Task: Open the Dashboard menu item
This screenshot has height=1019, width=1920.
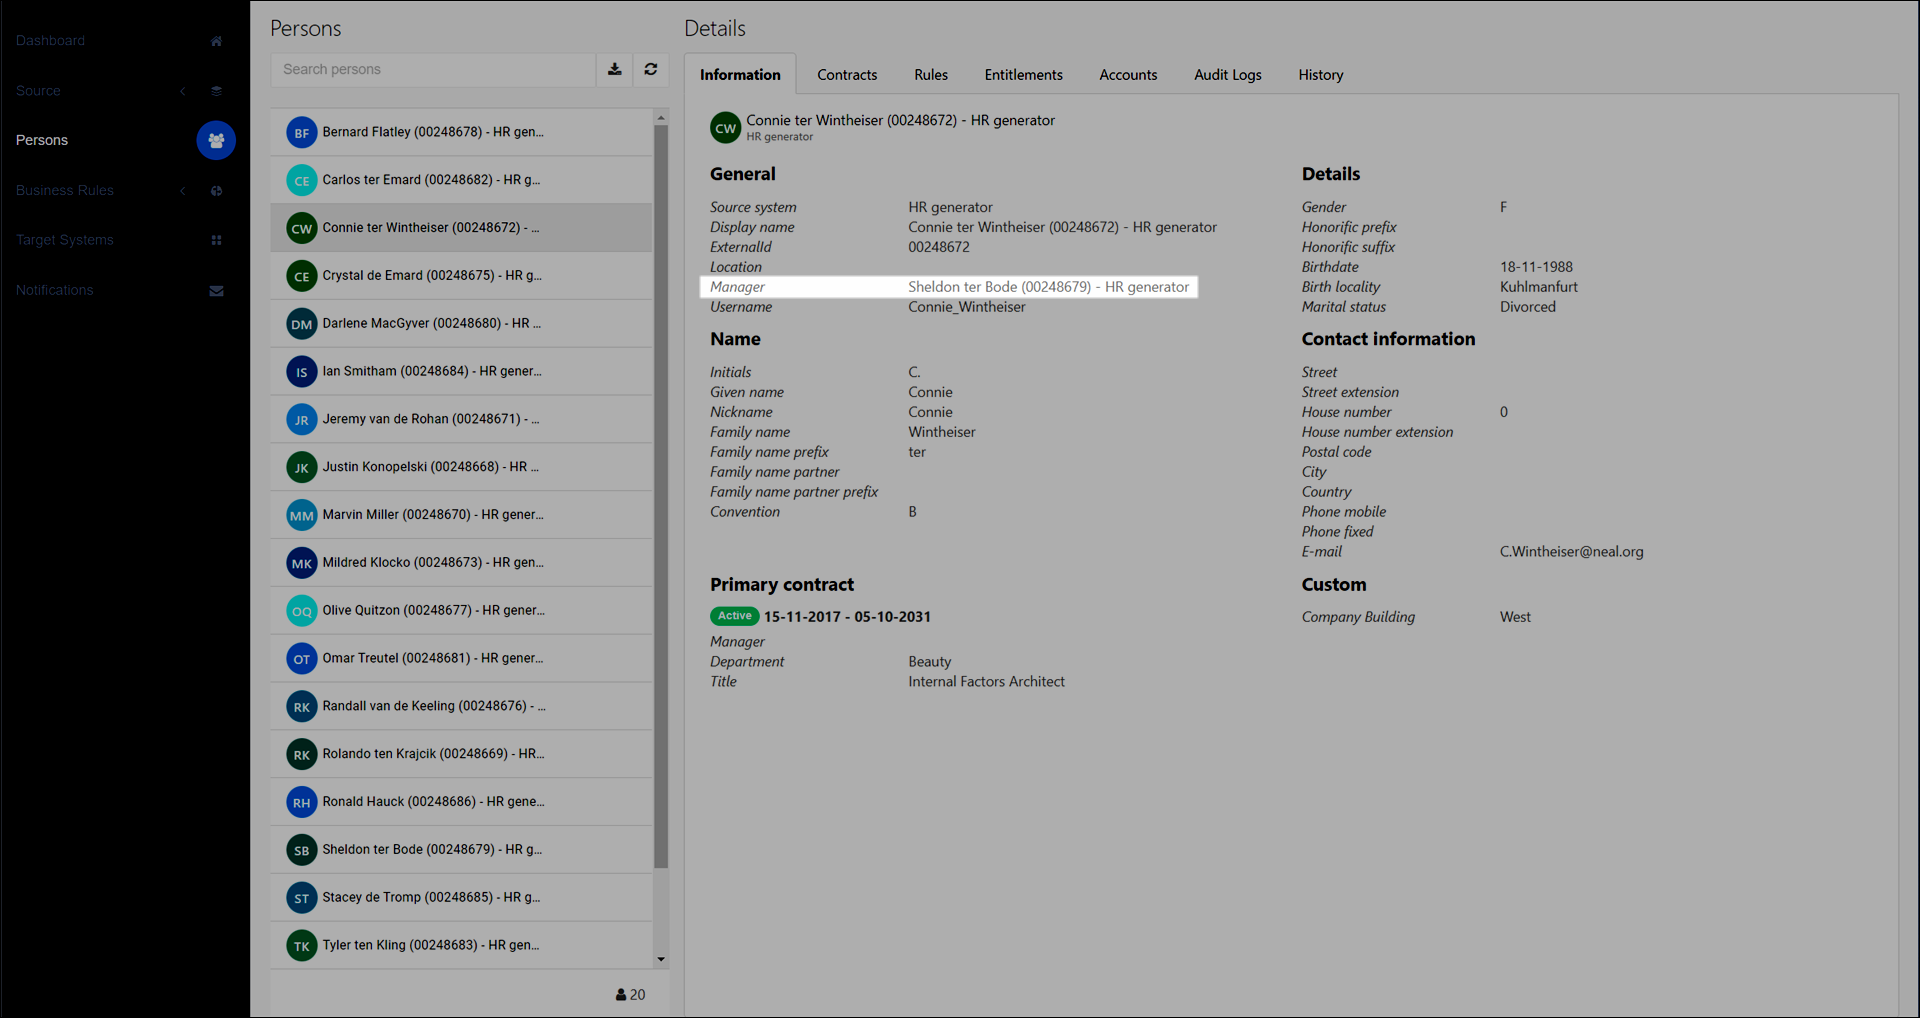Action: [50, 41]
